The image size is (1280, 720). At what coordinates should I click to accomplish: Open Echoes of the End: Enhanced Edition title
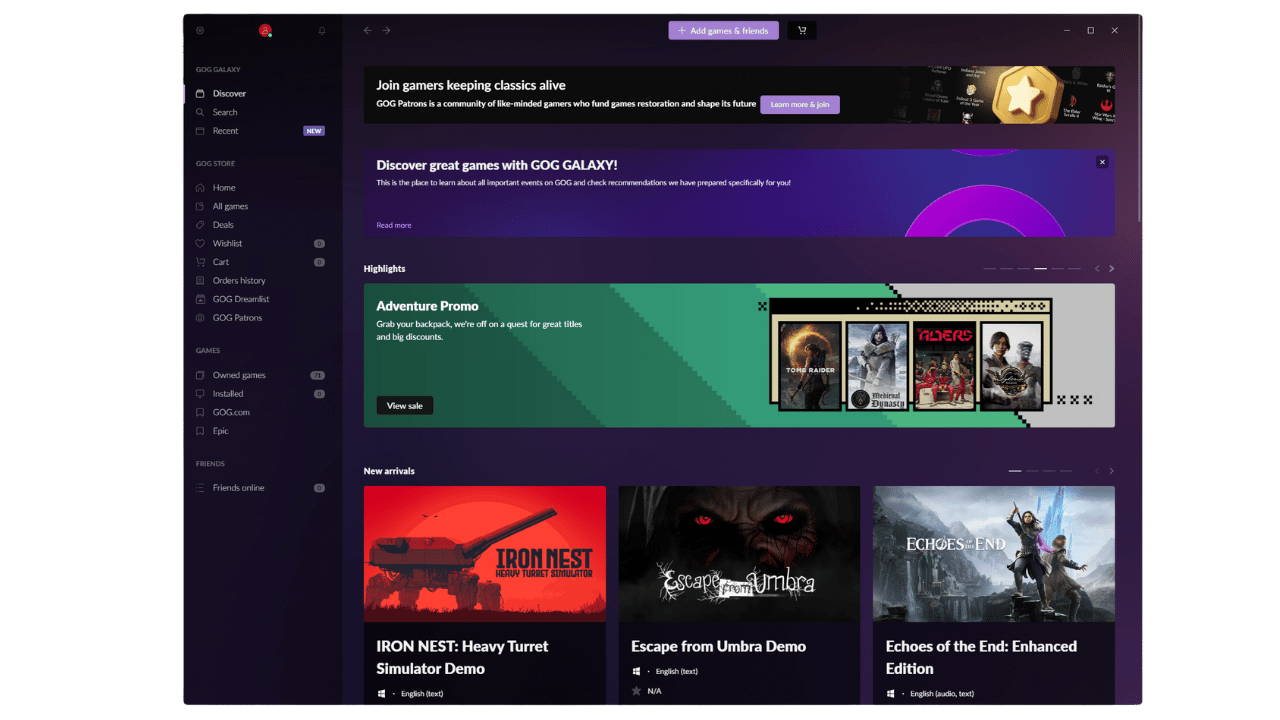click(x=981, y=657)
